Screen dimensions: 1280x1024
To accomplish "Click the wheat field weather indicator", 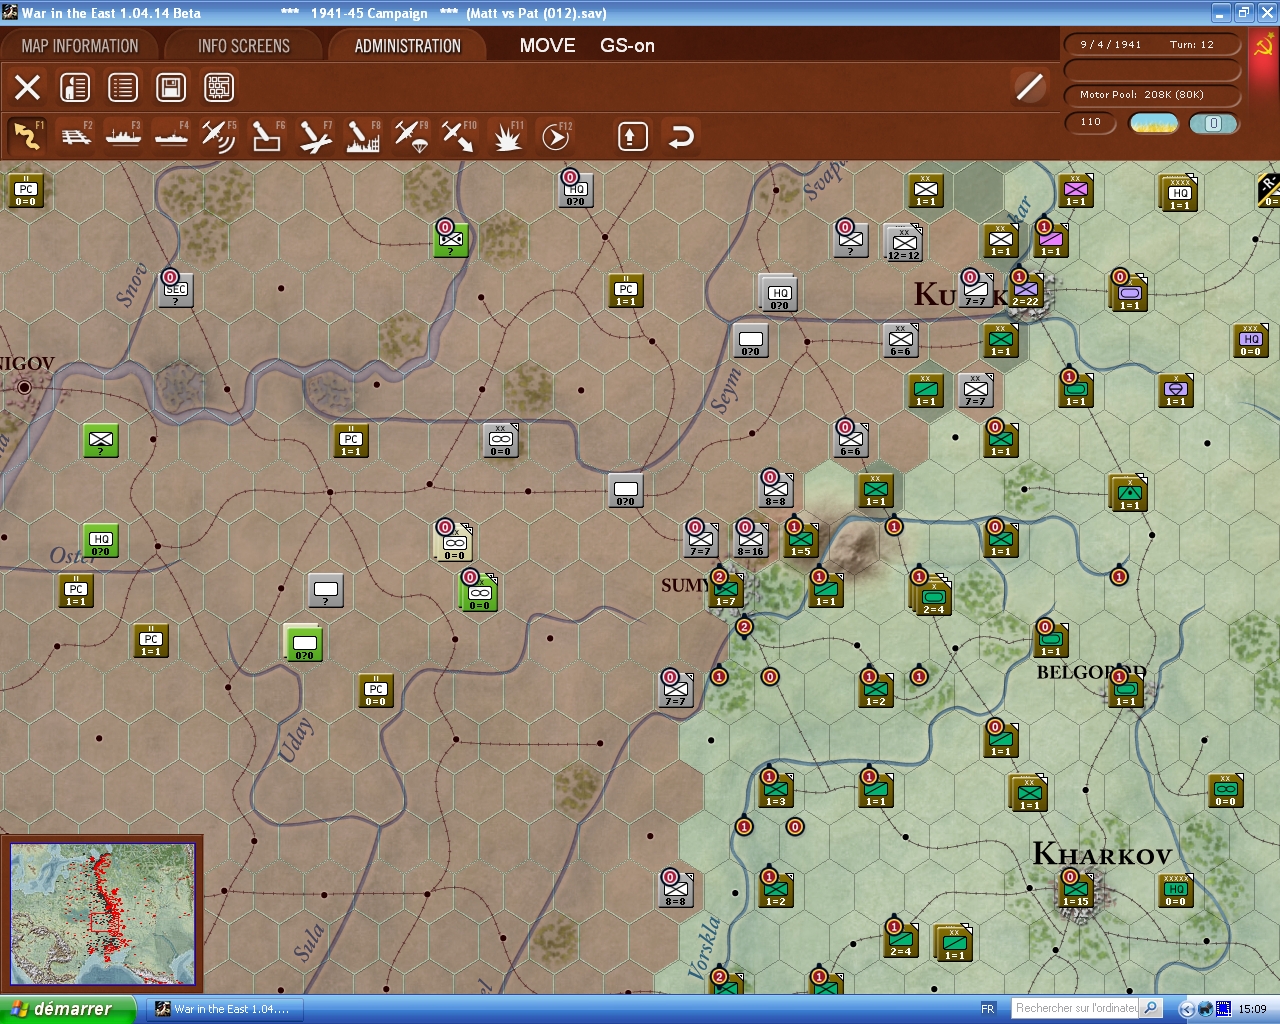I will [x=1153, y=123].
